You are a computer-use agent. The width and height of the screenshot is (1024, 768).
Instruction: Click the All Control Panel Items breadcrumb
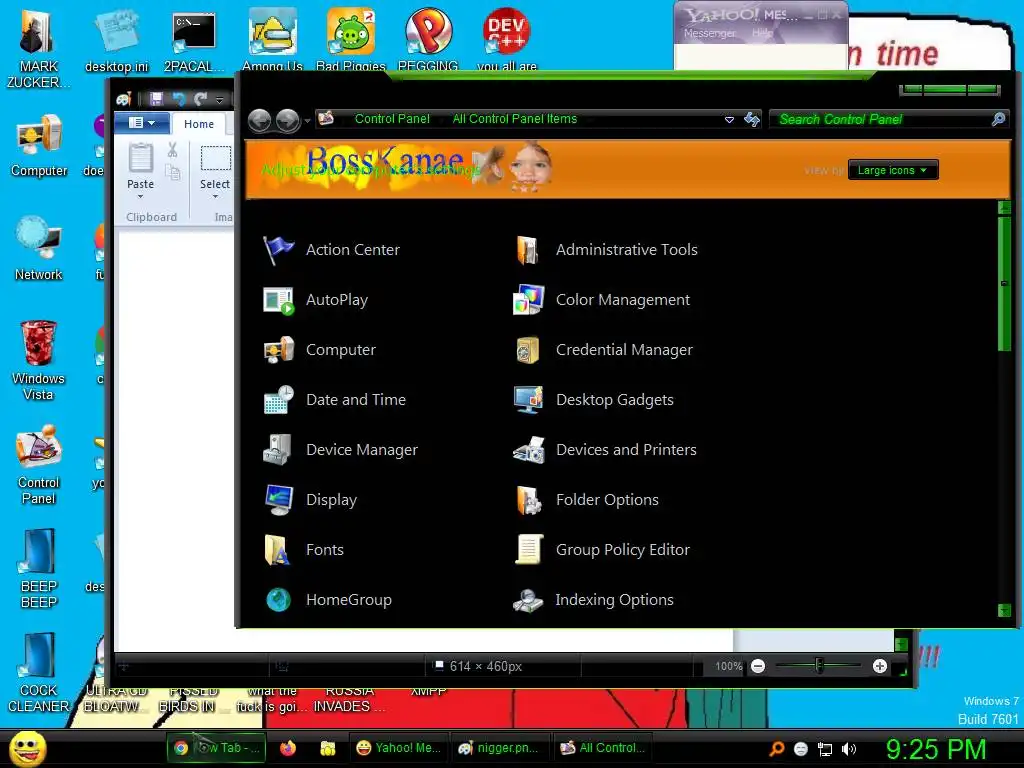pyautogui.click(x=515, y=119)
